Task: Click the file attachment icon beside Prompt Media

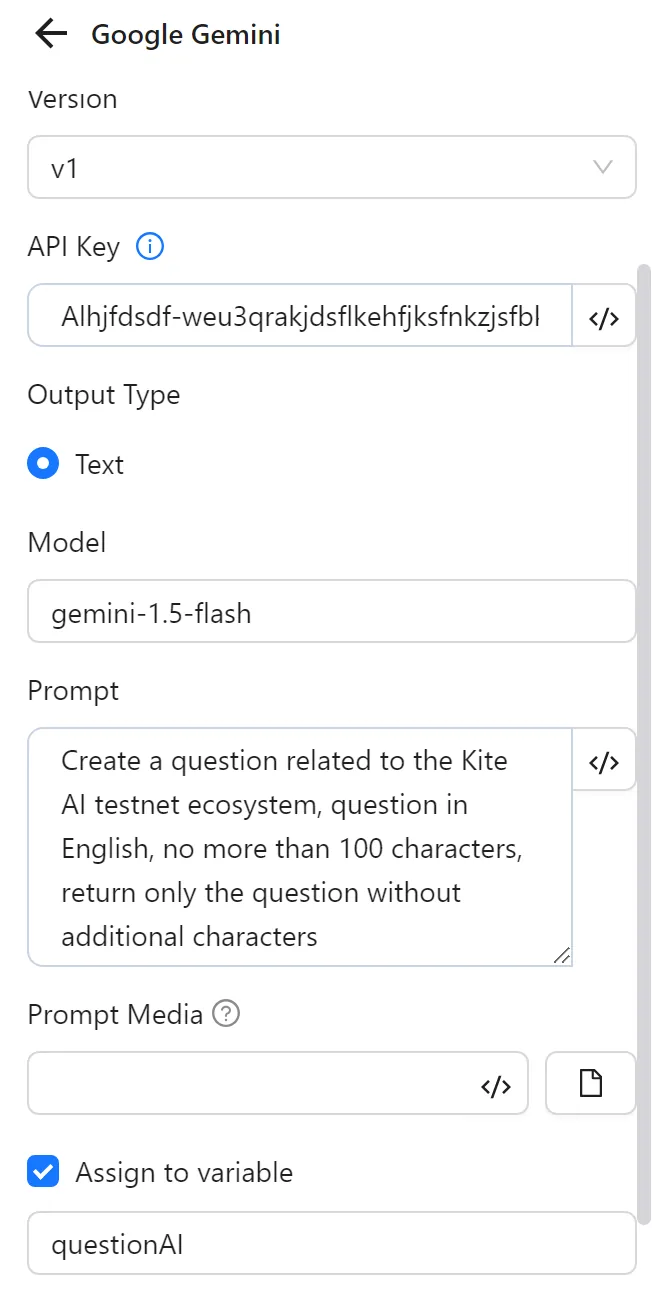Action: (590, 1084)
